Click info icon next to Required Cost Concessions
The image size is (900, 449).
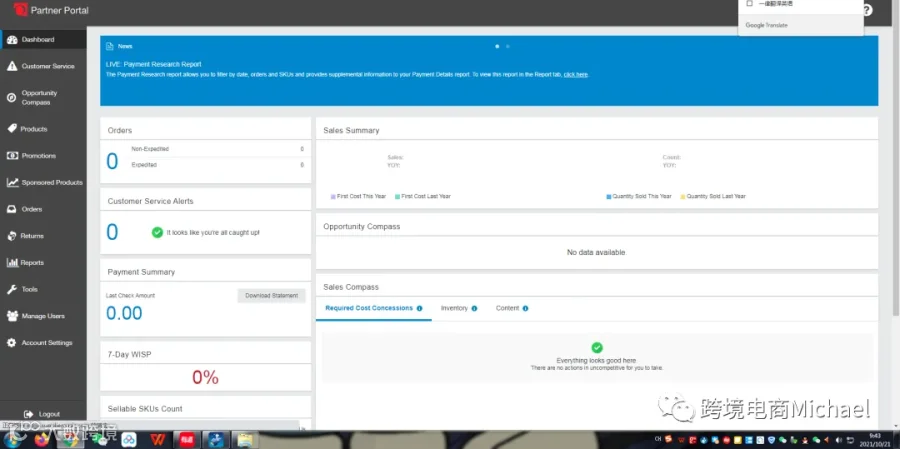coord(419,308)
